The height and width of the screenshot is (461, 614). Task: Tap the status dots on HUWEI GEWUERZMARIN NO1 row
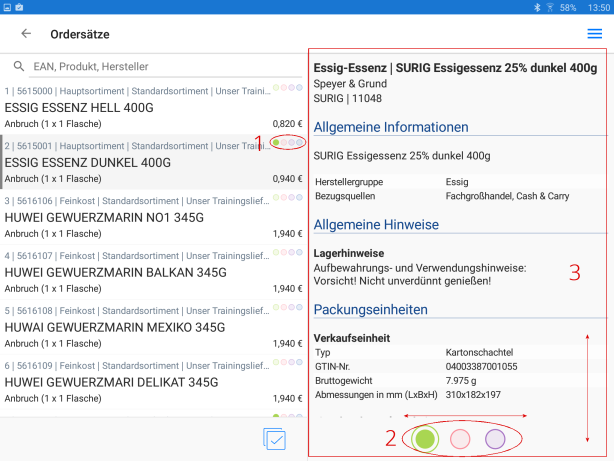coord(288,197)
